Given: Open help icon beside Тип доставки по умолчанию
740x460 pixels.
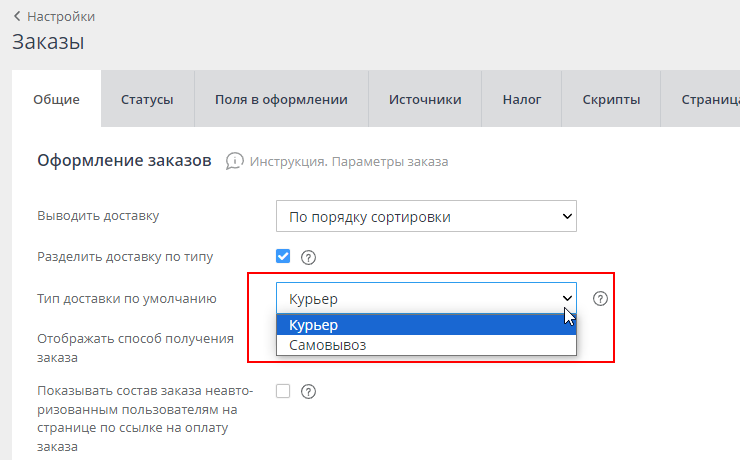Looking at the screenshot, I should (x=601, y=299).
